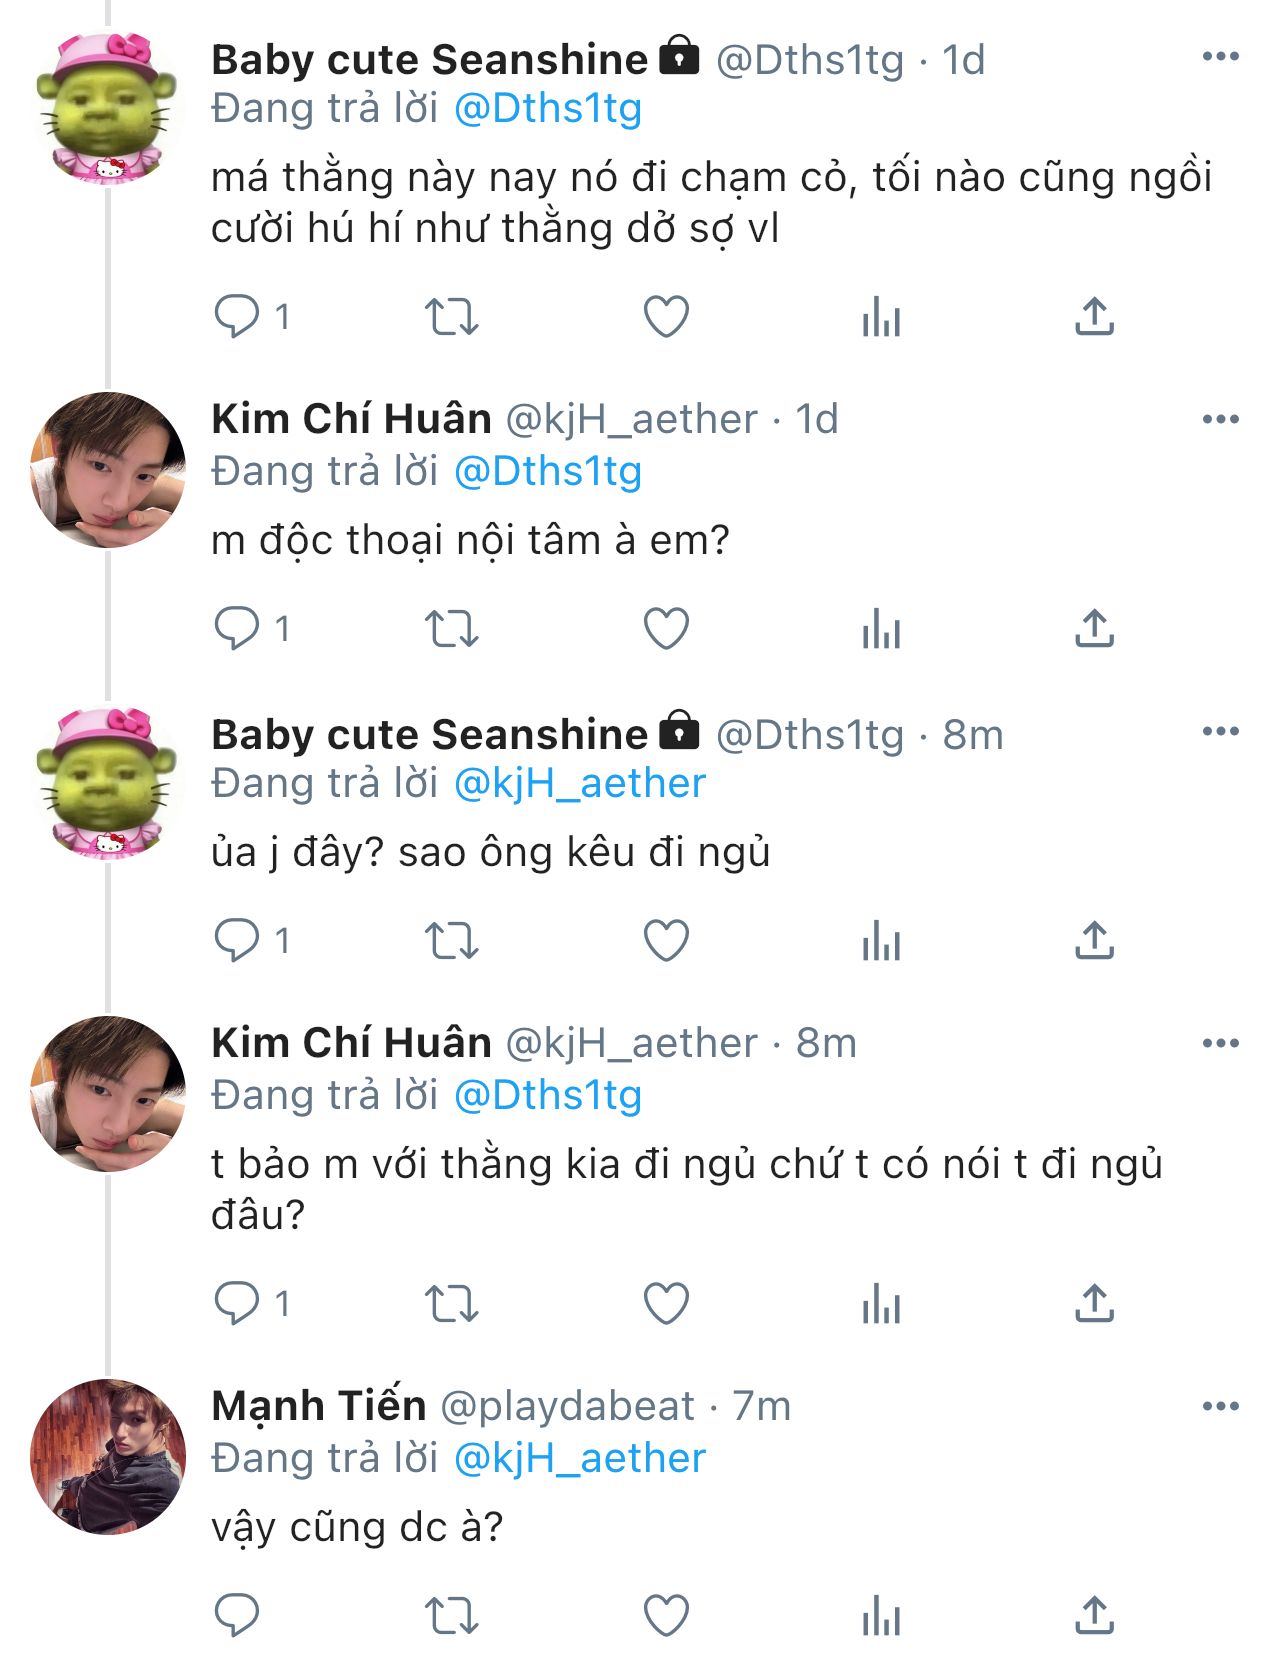Open more options on the first tweet
Screen dimensions: 1284x1656
(1220, 57)
